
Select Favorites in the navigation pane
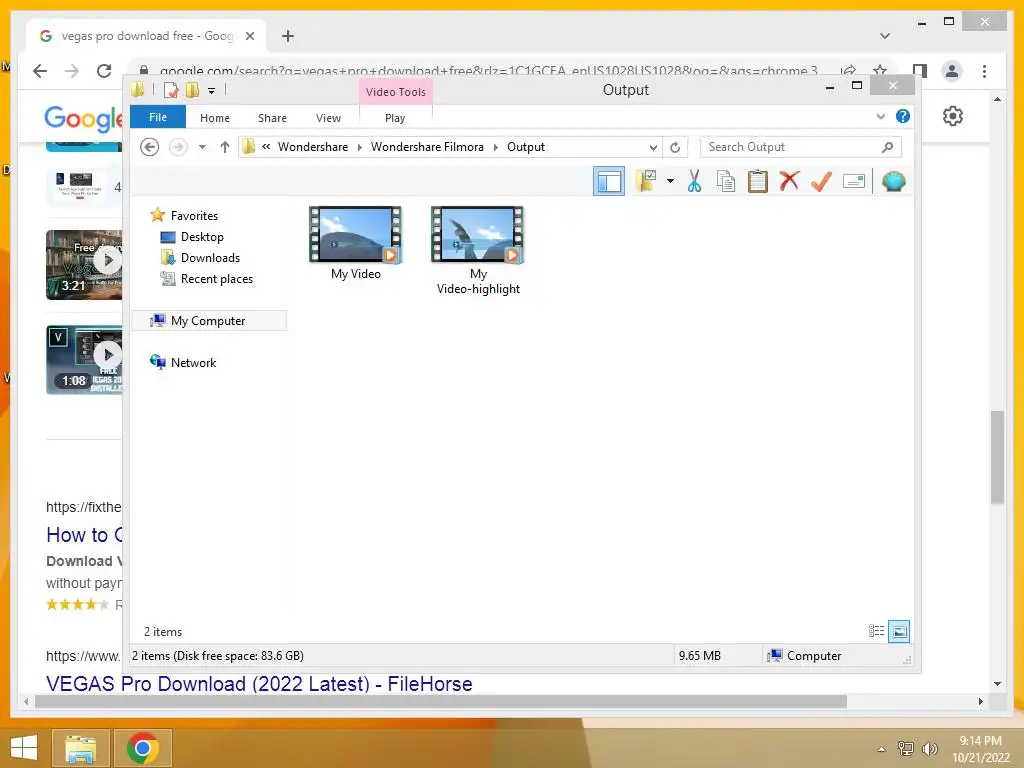point(194,216)
